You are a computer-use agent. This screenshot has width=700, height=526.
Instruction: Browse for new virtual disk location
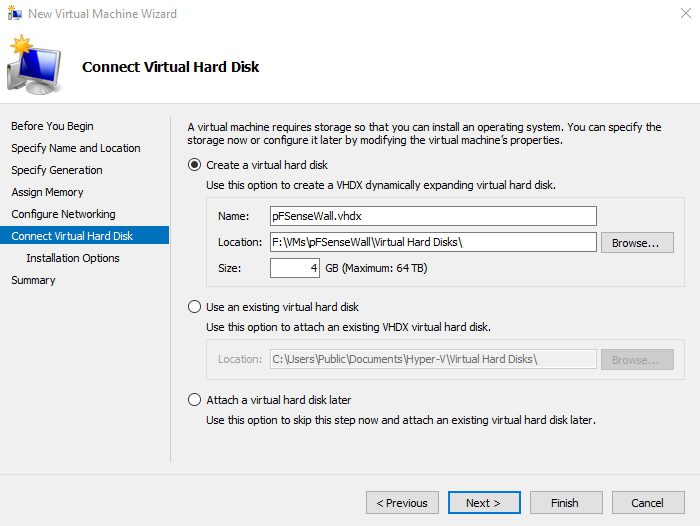coord(637,242)
